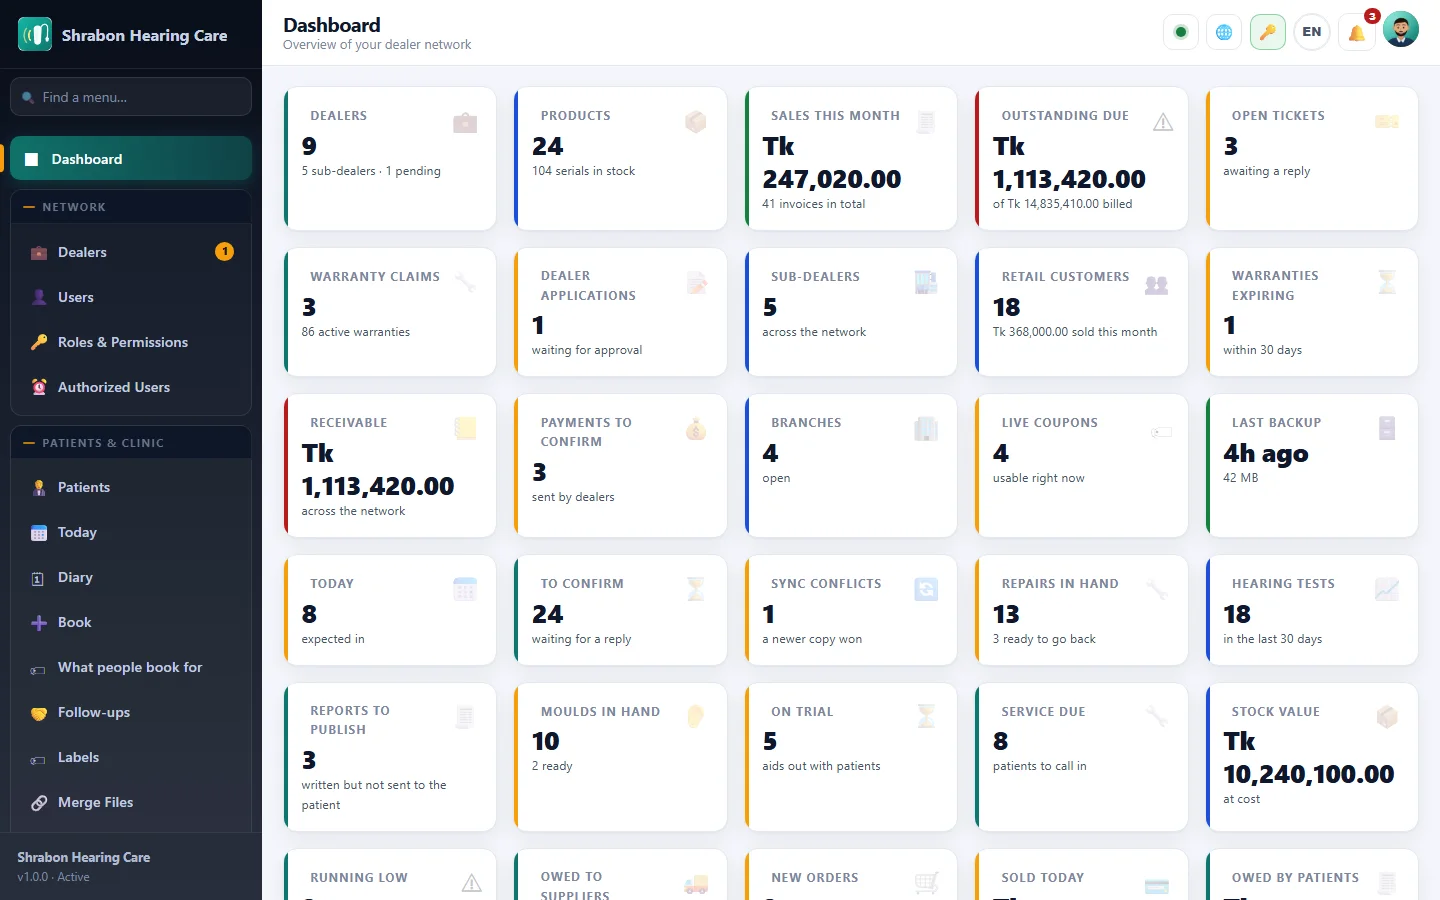The height and width of the screenshot is (900, 1440).
Task: Click the golden key icon button
Action: [1268, 32]
